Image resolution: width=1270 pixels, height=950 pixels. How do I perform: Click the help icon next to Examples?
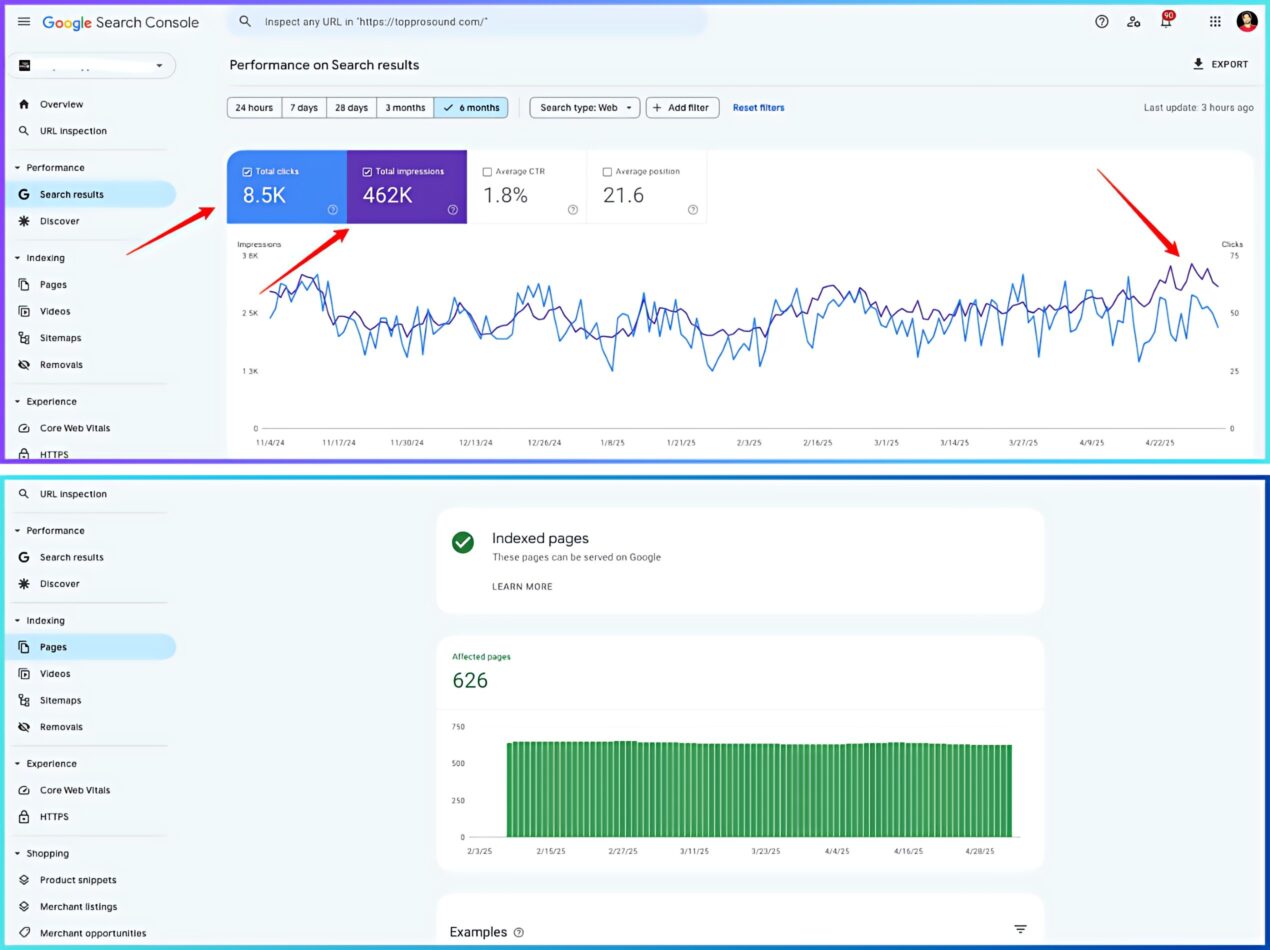pyautogui.click(x=518, y=932)
